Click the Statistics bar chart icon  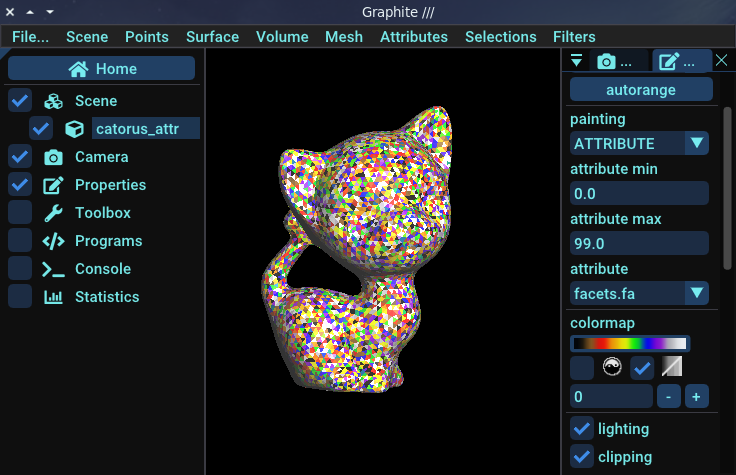(54, 297)
